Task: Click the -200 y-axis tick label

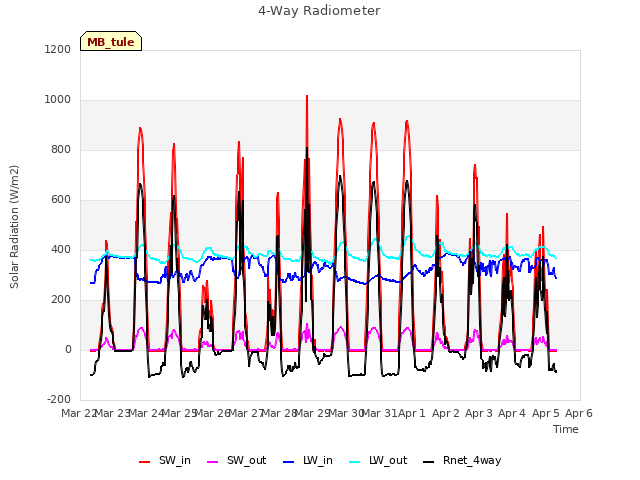Action: coord(59,399)
